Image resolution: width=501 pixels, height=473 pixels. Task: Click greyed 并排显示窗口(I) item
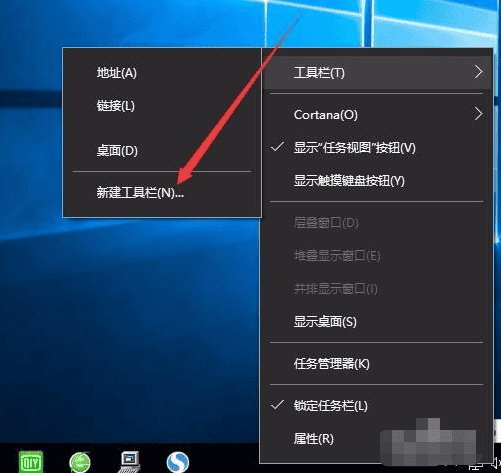click(377, 289)
